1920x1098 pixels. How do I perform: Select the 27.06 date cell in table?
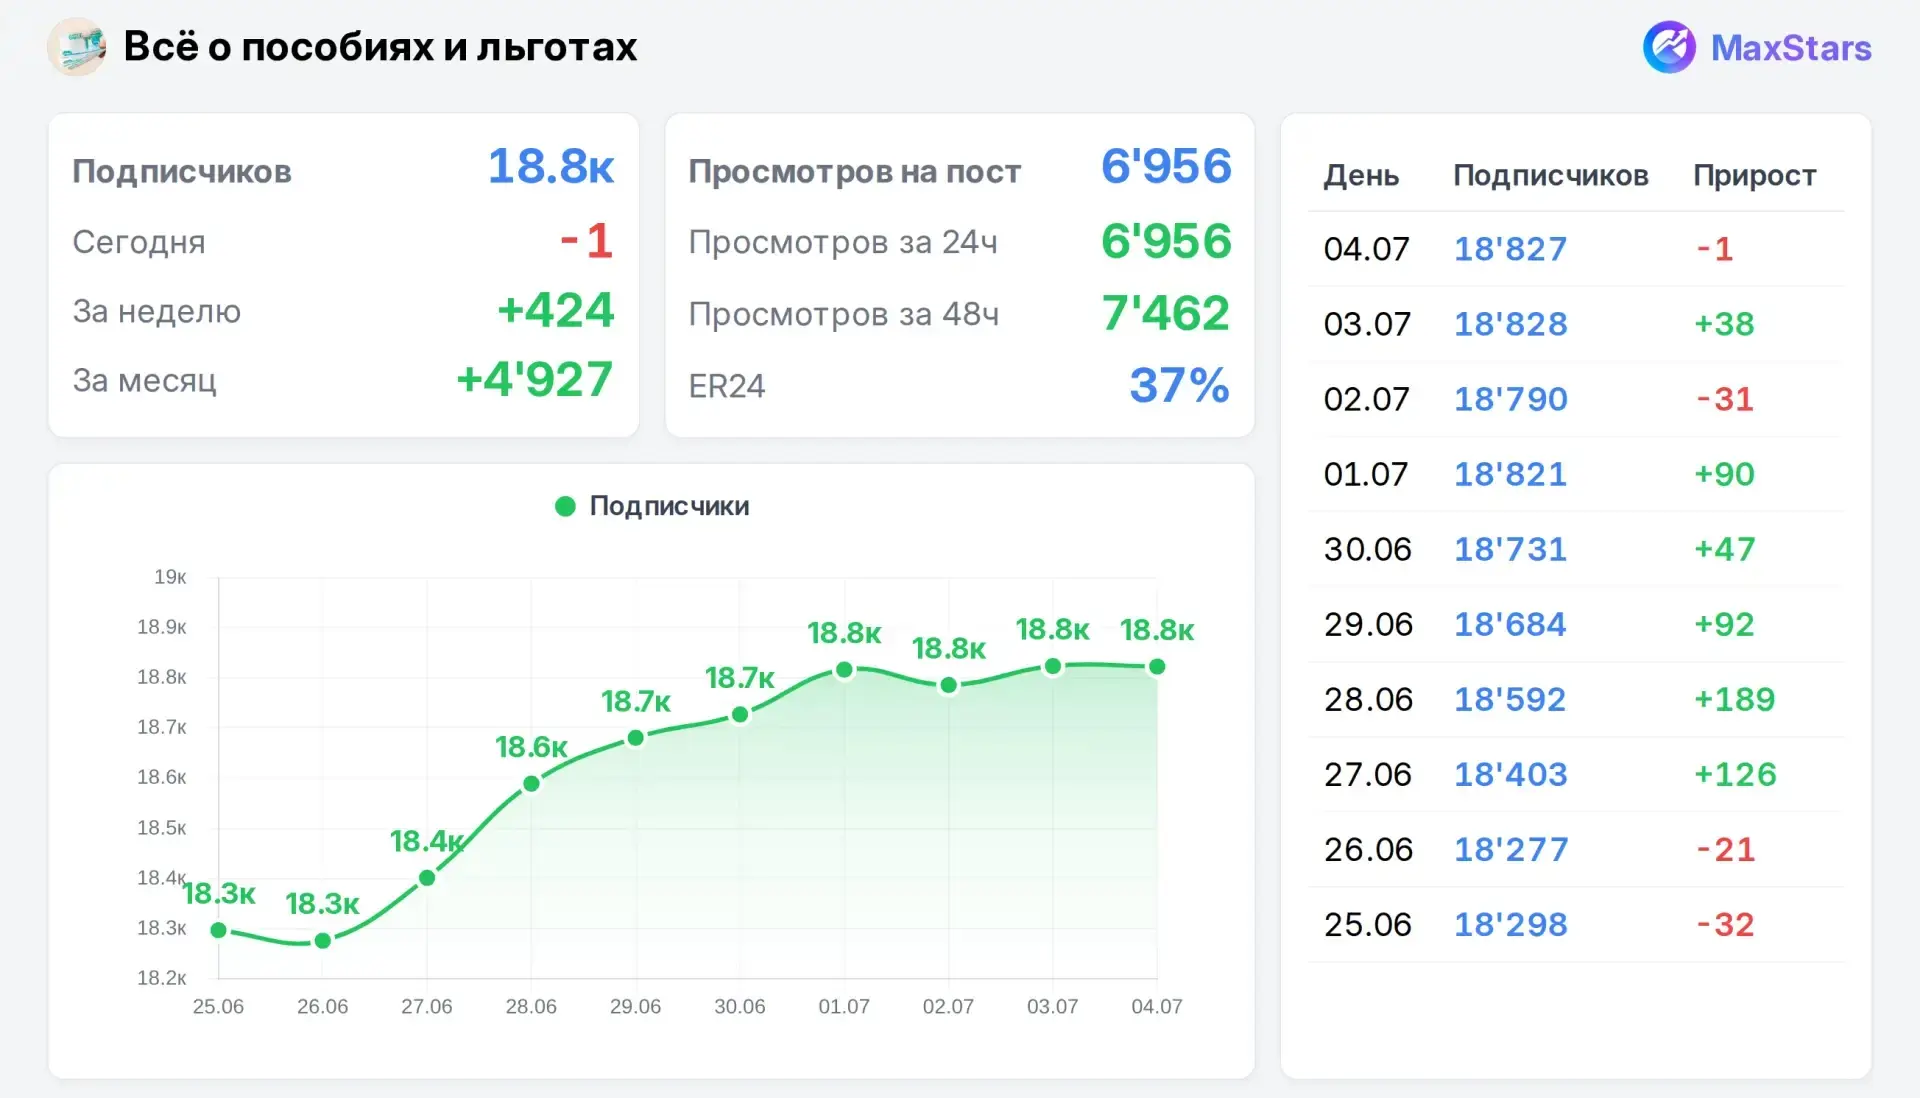(x=1367, y=774)
